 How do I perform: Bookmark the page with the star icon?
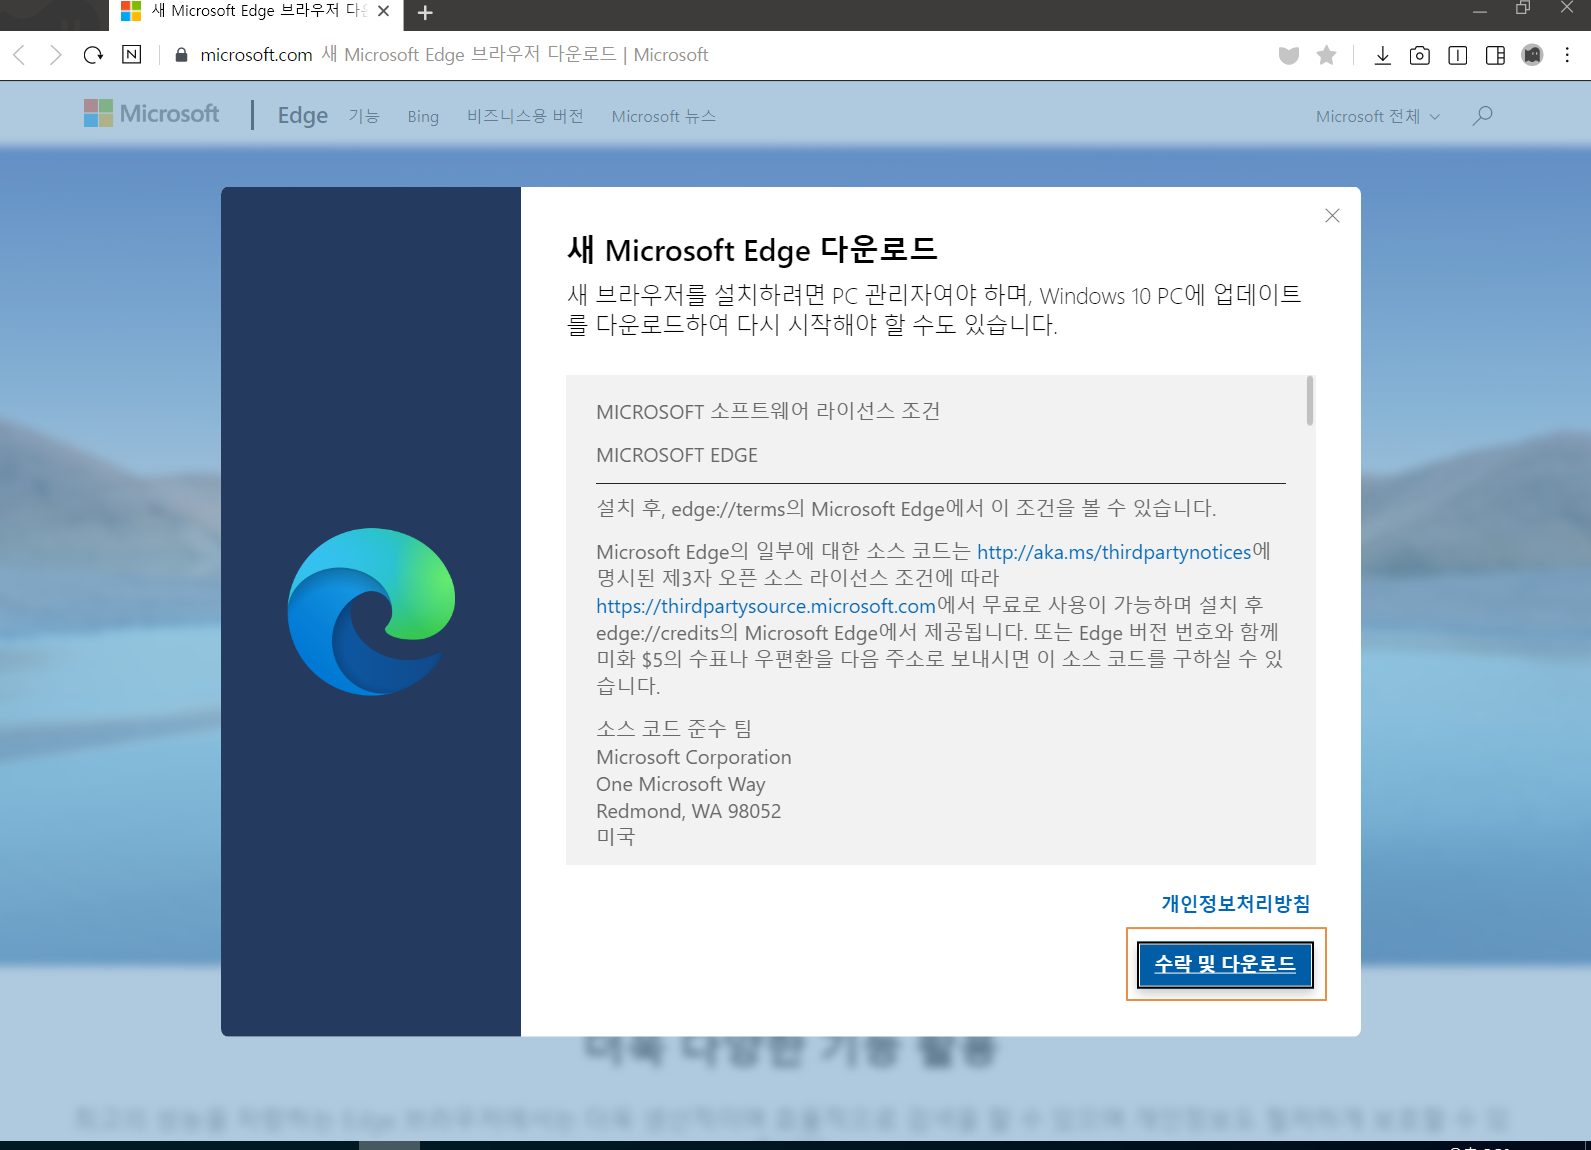point(1326,55)
